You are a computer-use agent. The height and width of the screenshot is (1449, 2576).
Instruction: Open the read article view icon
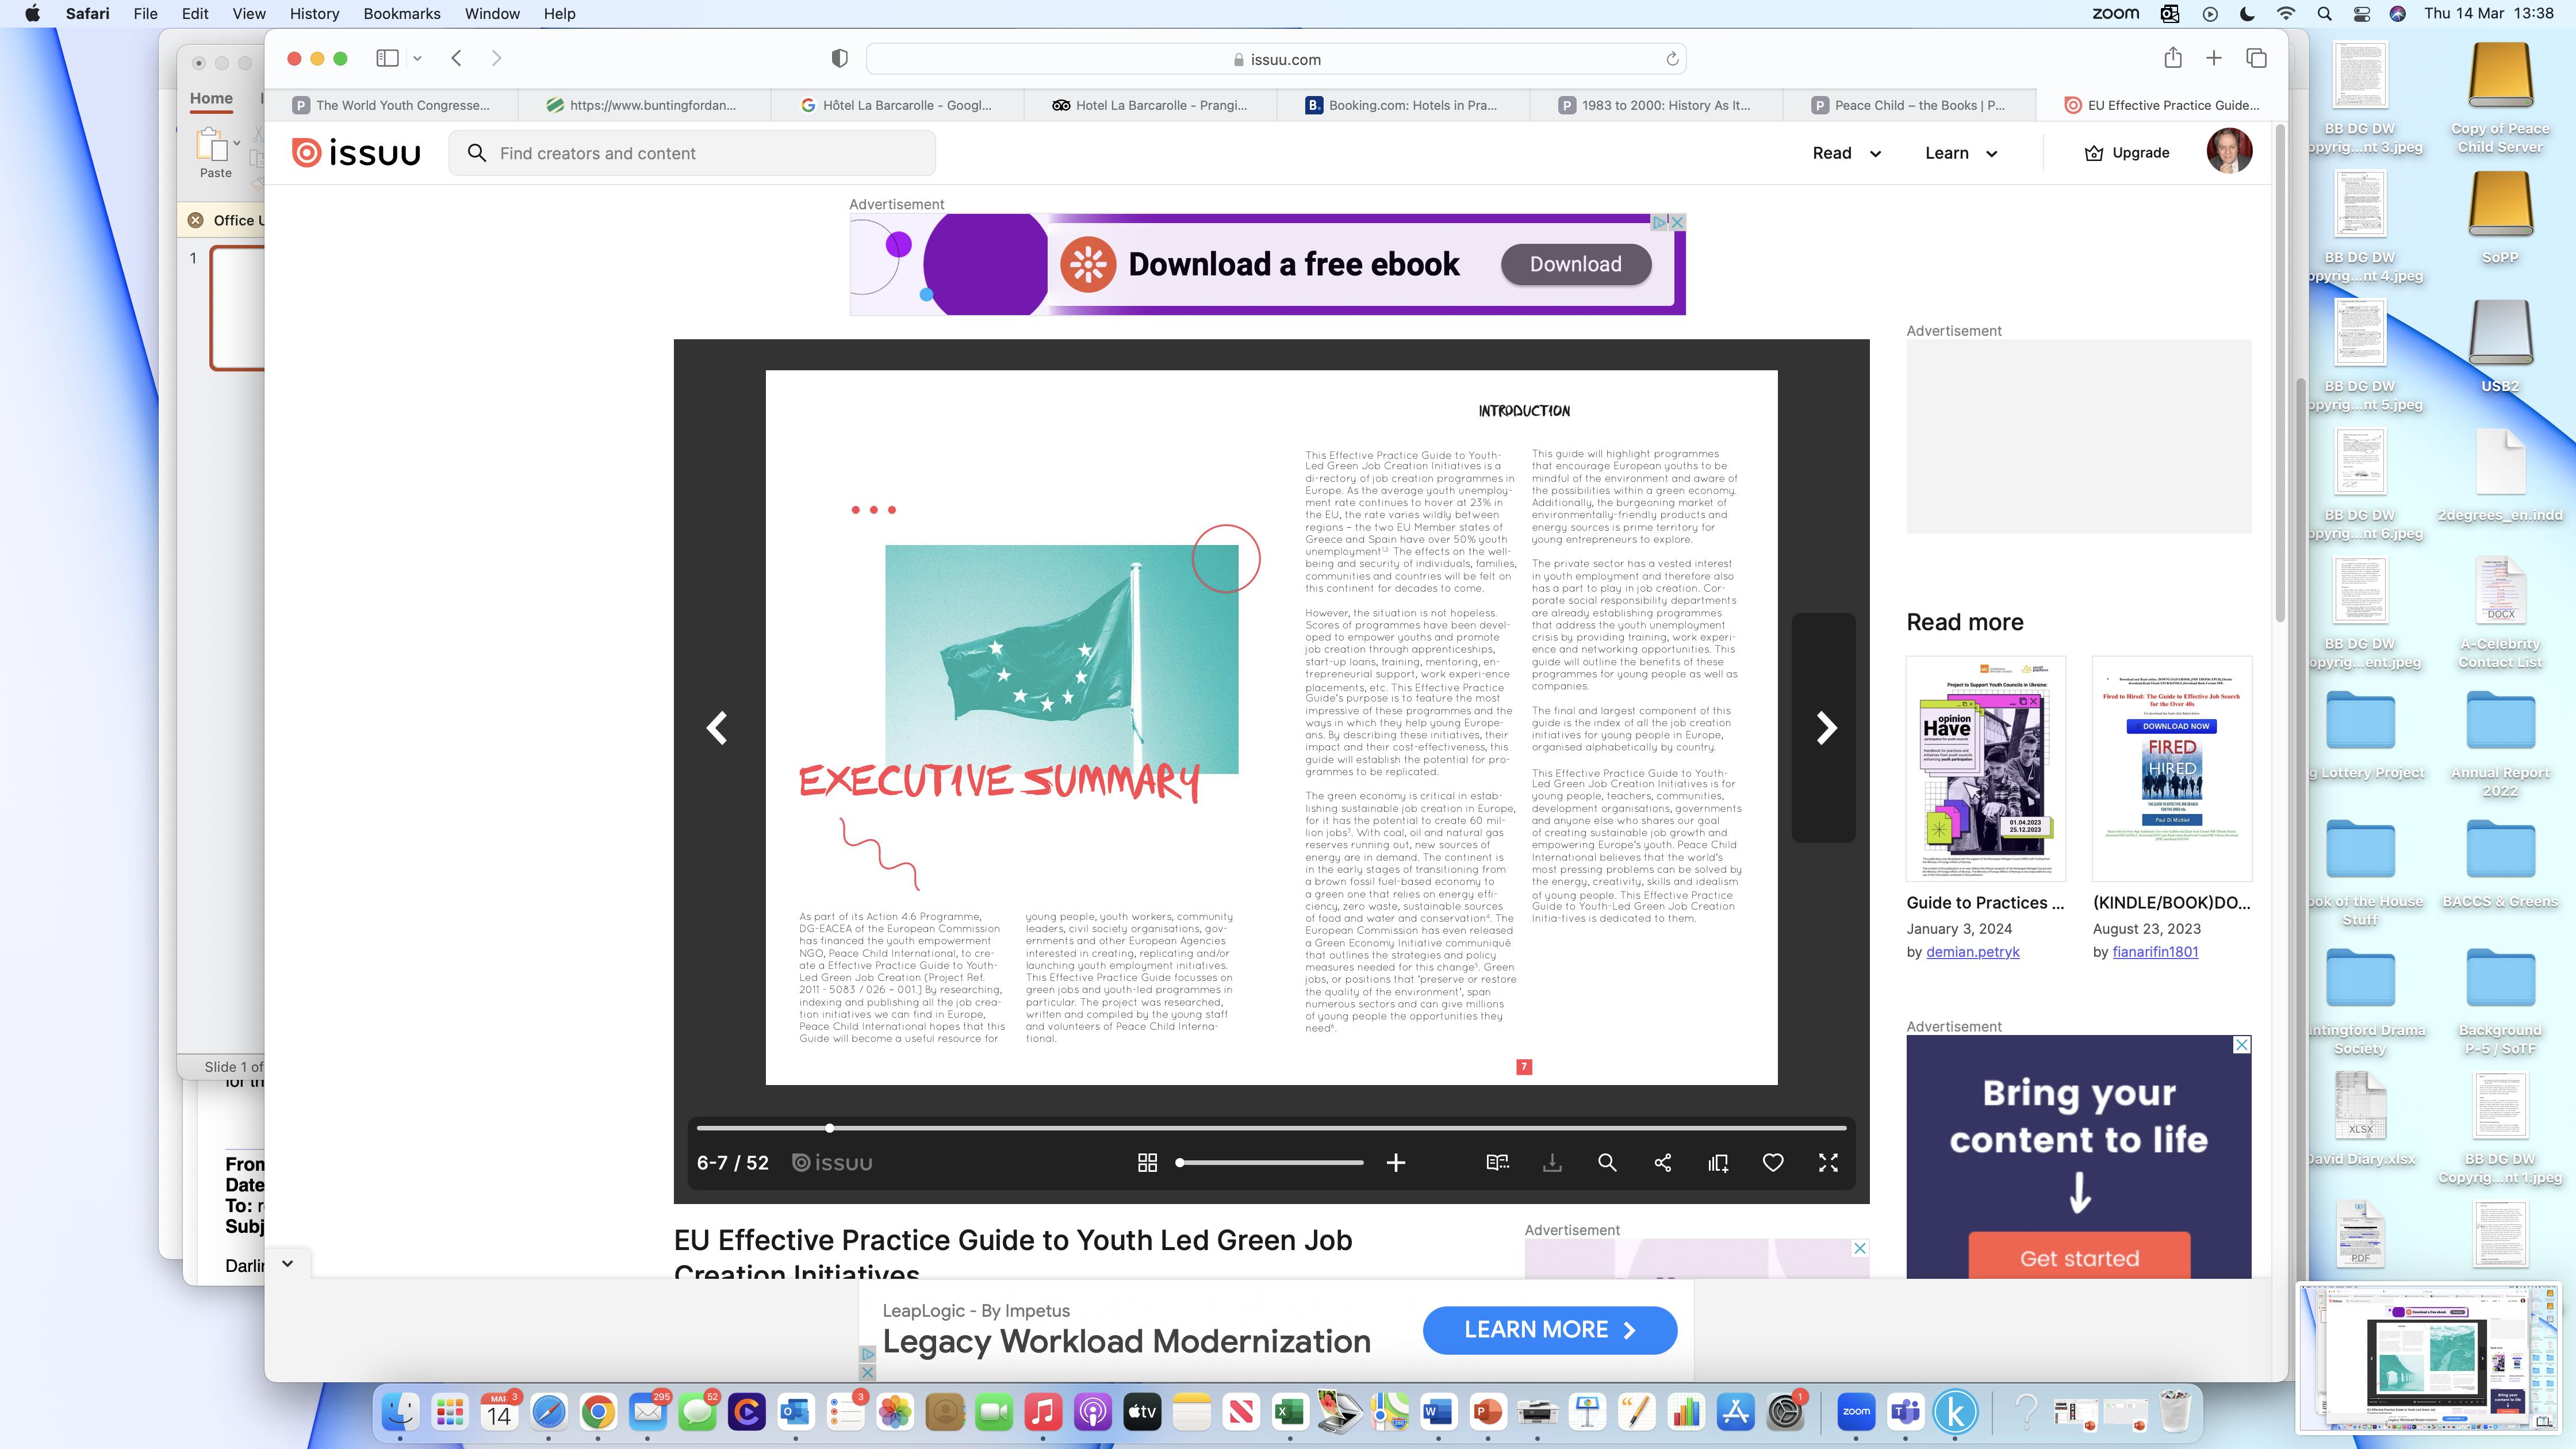[x=1497, y=1162]
